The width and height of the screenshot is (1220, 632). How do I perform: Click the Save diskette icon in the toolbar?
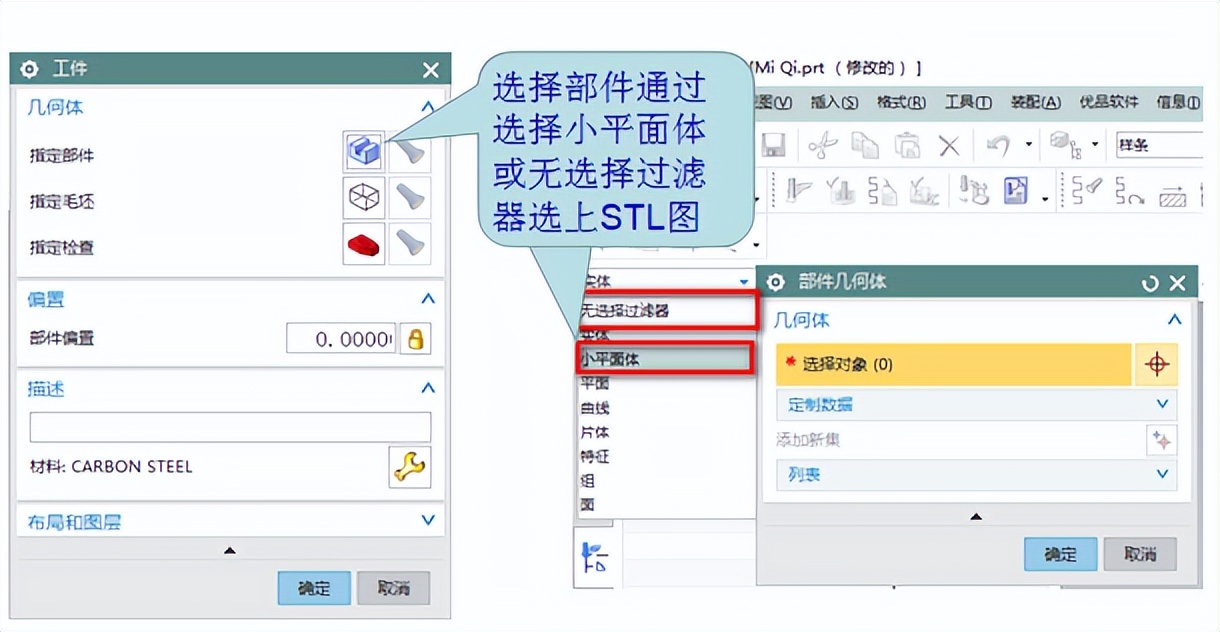click(775, 144)
